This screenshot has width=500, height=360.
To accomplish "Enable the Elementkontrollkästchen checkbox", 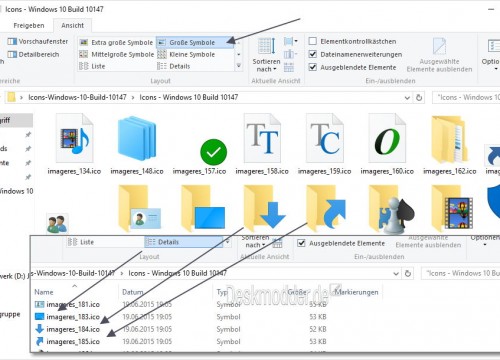I will (313, 41).
